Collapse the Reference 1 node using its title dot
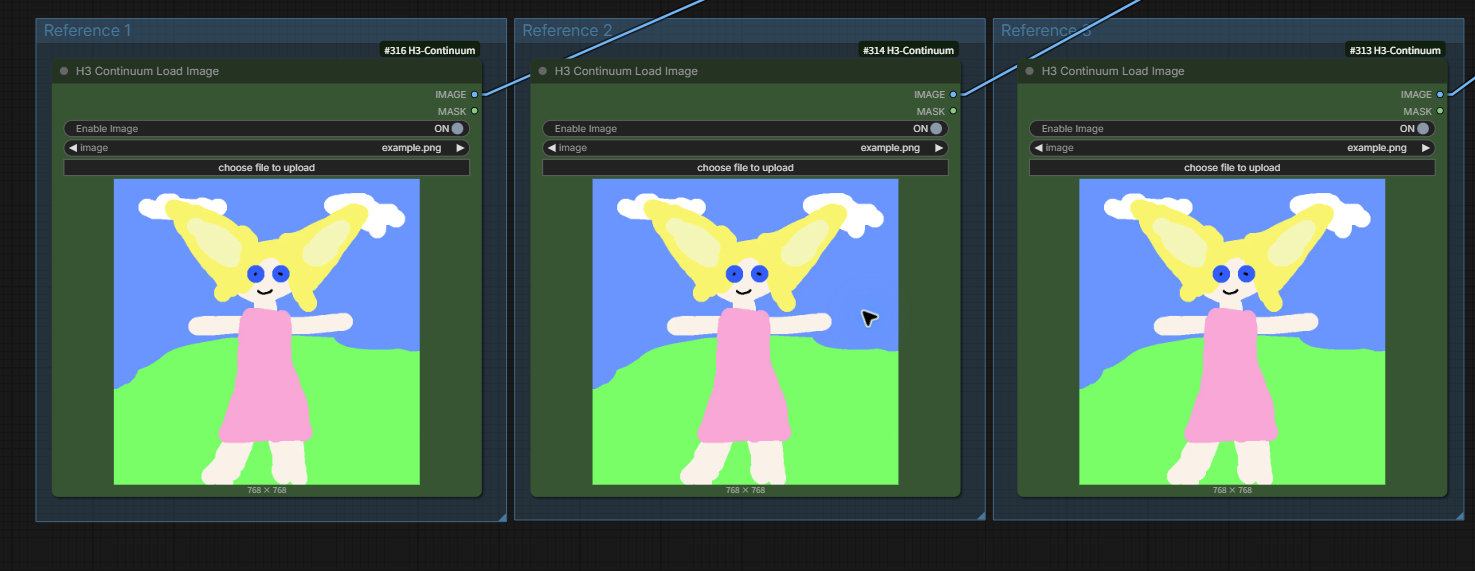This screenshot has height=571, width=1475. 64,71
